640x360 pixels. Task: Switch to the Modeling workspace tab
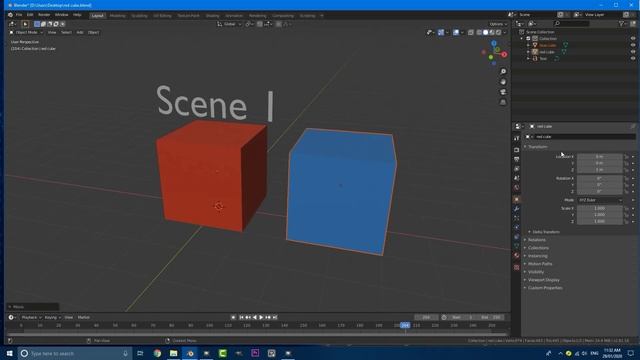(118, 16)
